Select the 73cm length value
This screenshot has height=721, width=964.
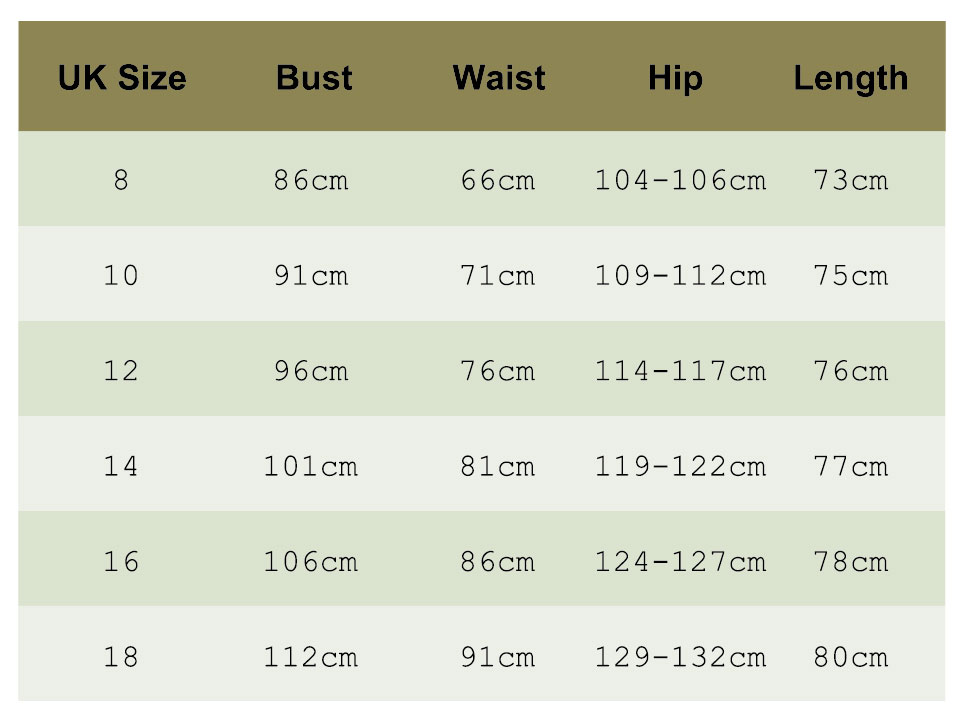coord(851,181)
